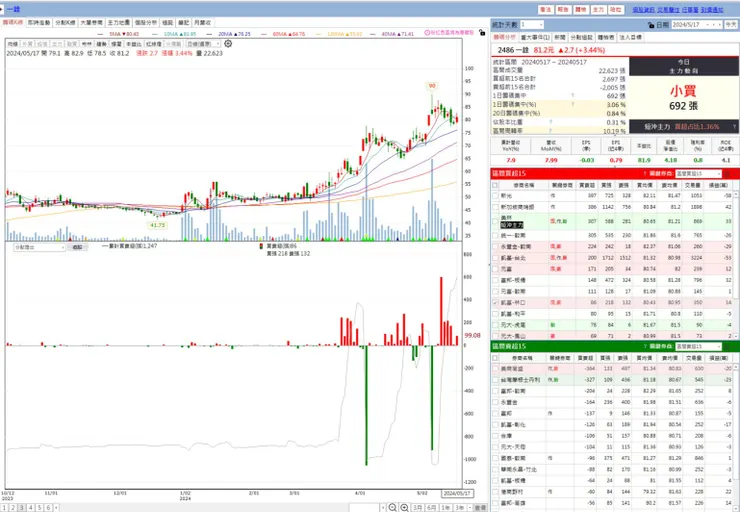
Task: Check the 永豐金-敦南 broker checkbox
Action: pos(495,246)
